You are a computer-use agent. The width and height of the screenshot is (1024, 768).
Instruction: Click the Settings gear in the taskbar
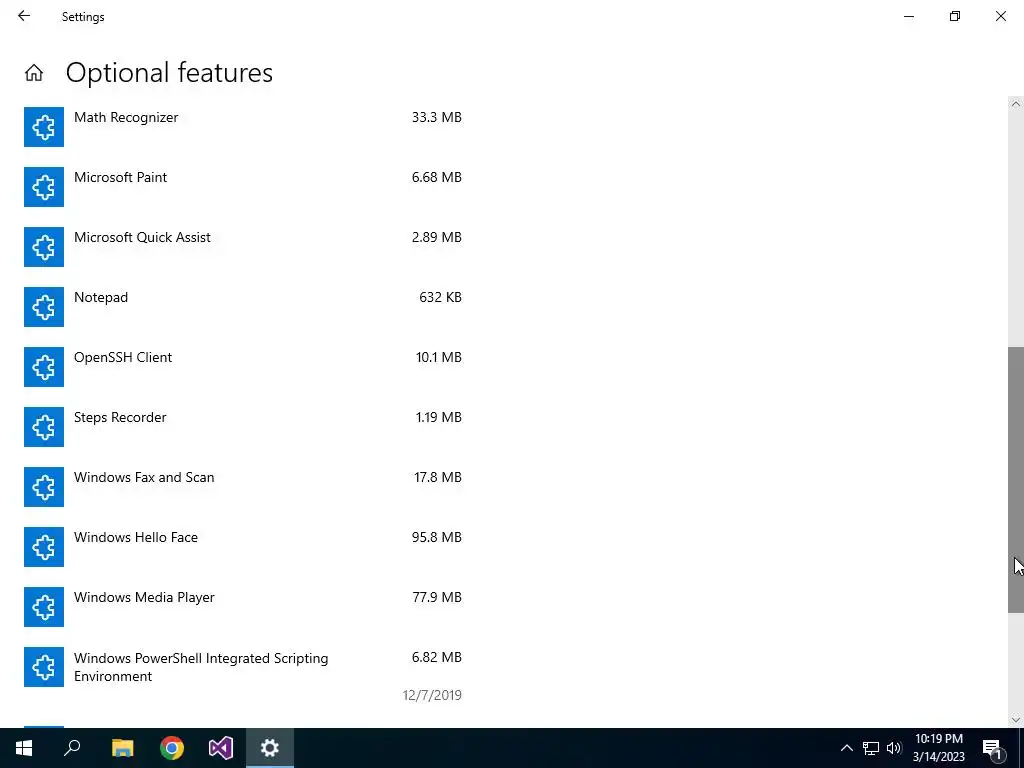pyautogui.click(x=270, y=748)
